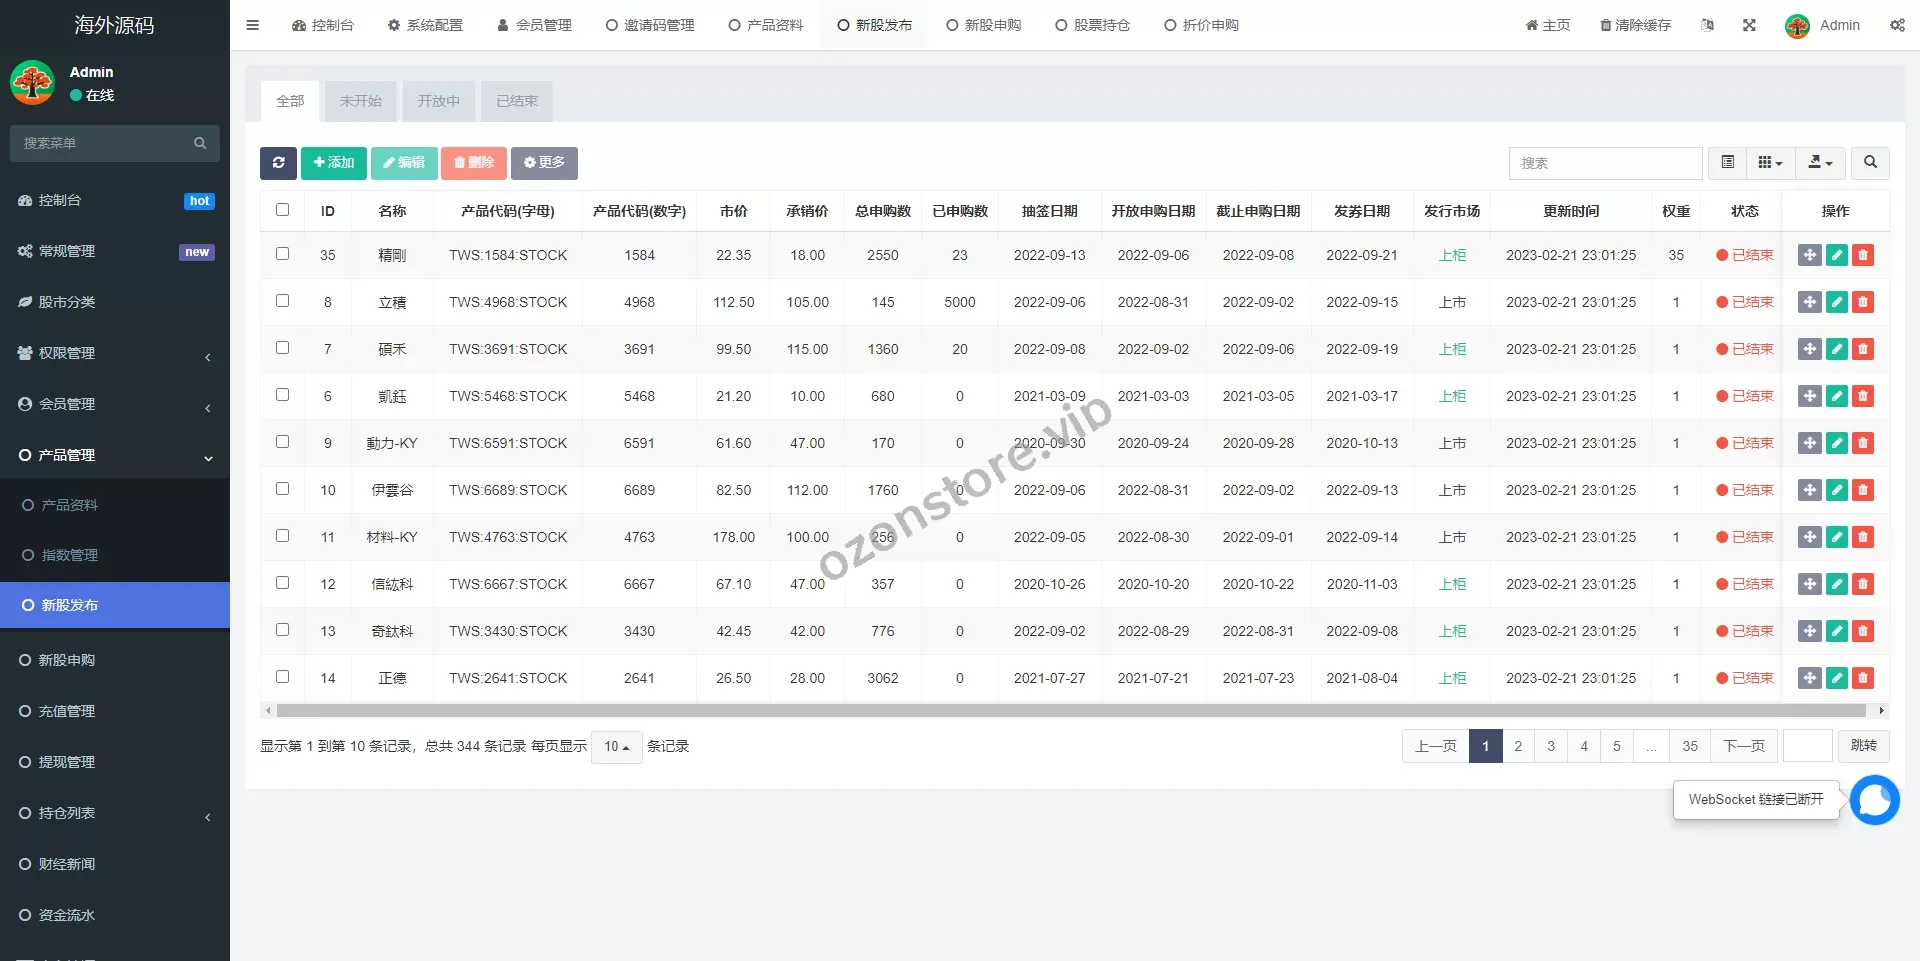Open the rows-per-page dropdown showing 10
Viewport: 1920px width, 961px height.
tap(616, 747)
